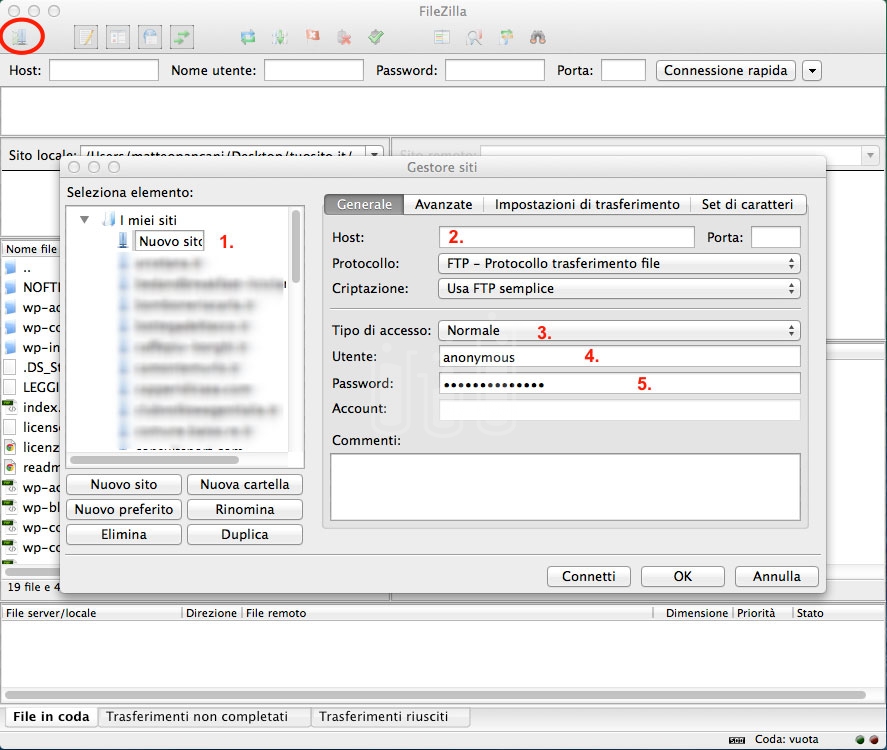Toggle remote directory tree toolbar icon
887x750 pixels.
coord(150,37)
